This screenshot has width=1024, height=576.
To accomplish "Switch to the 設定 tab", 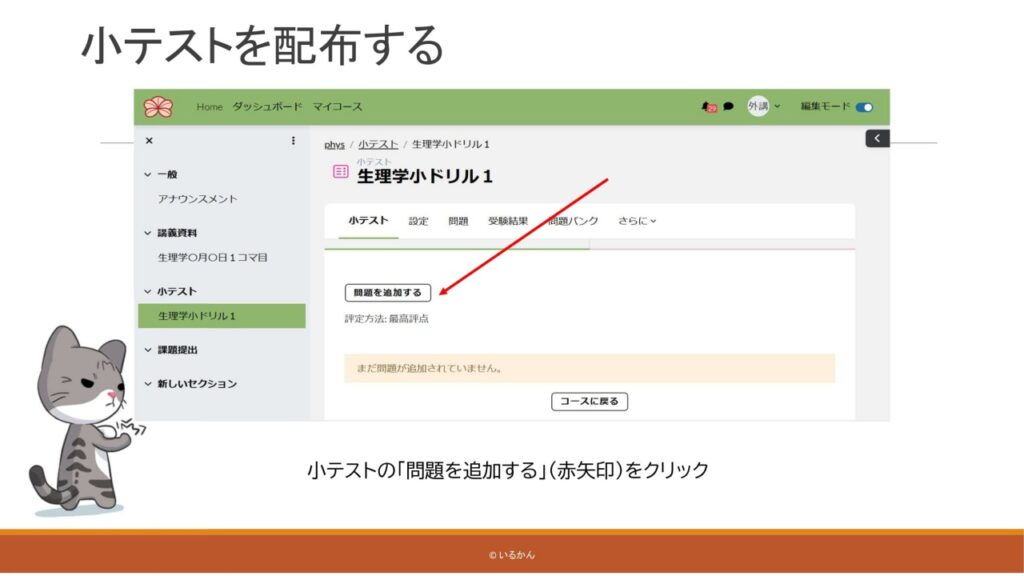I will tap(418, 221).
